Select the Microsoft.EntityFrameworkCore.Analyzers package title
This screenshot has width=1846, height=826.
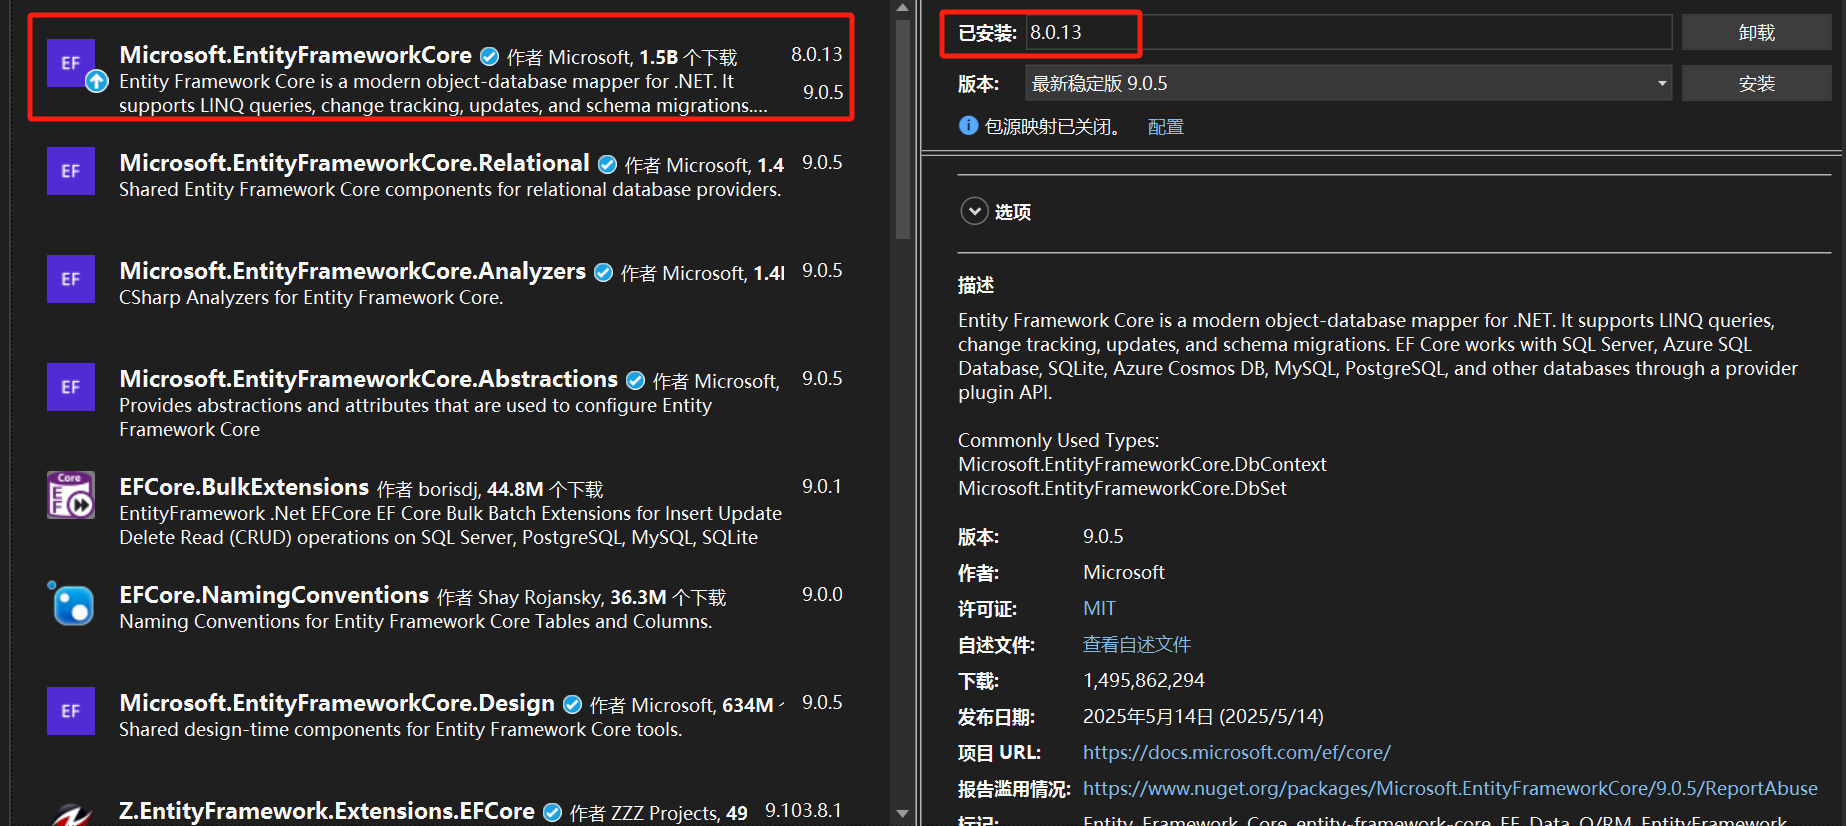tap(352, 271)
